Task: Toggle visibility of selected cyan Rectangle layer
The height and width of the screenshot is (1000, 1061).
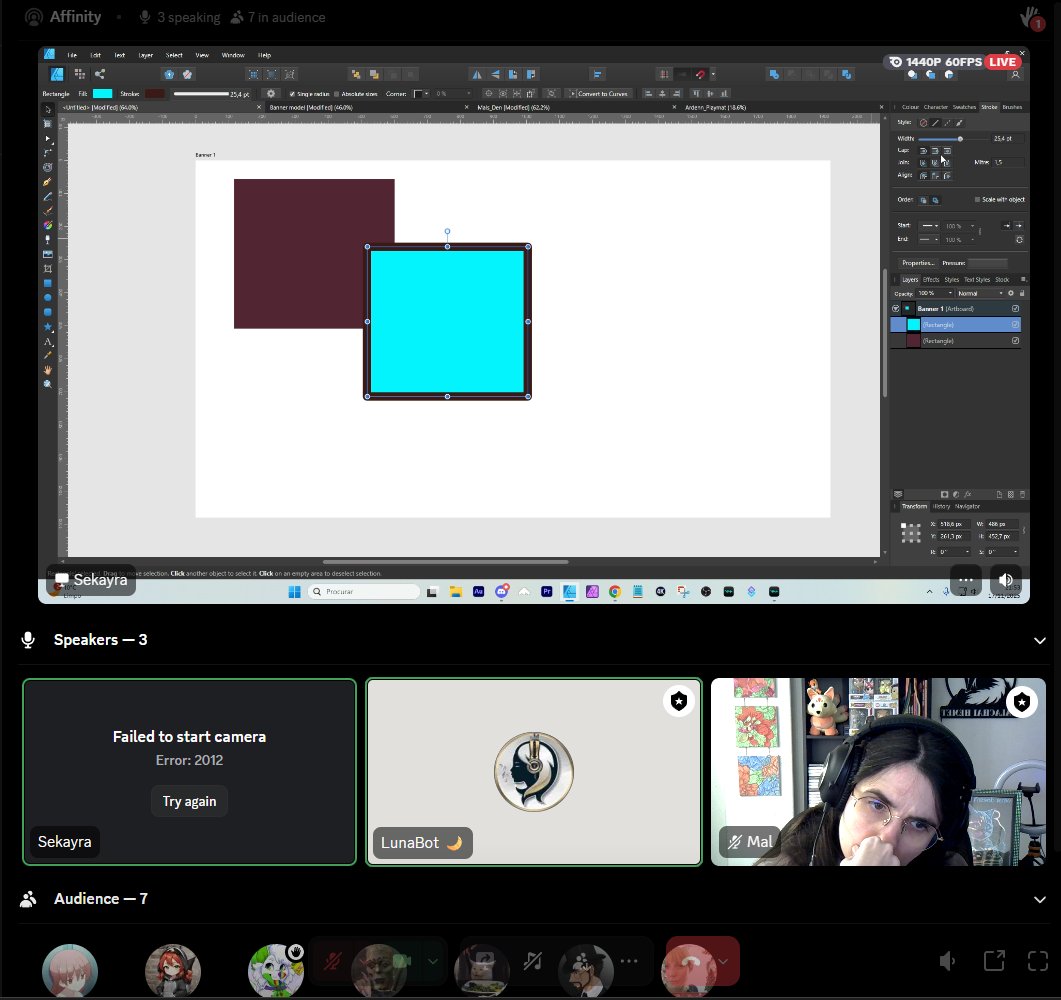Action: 1015,325
